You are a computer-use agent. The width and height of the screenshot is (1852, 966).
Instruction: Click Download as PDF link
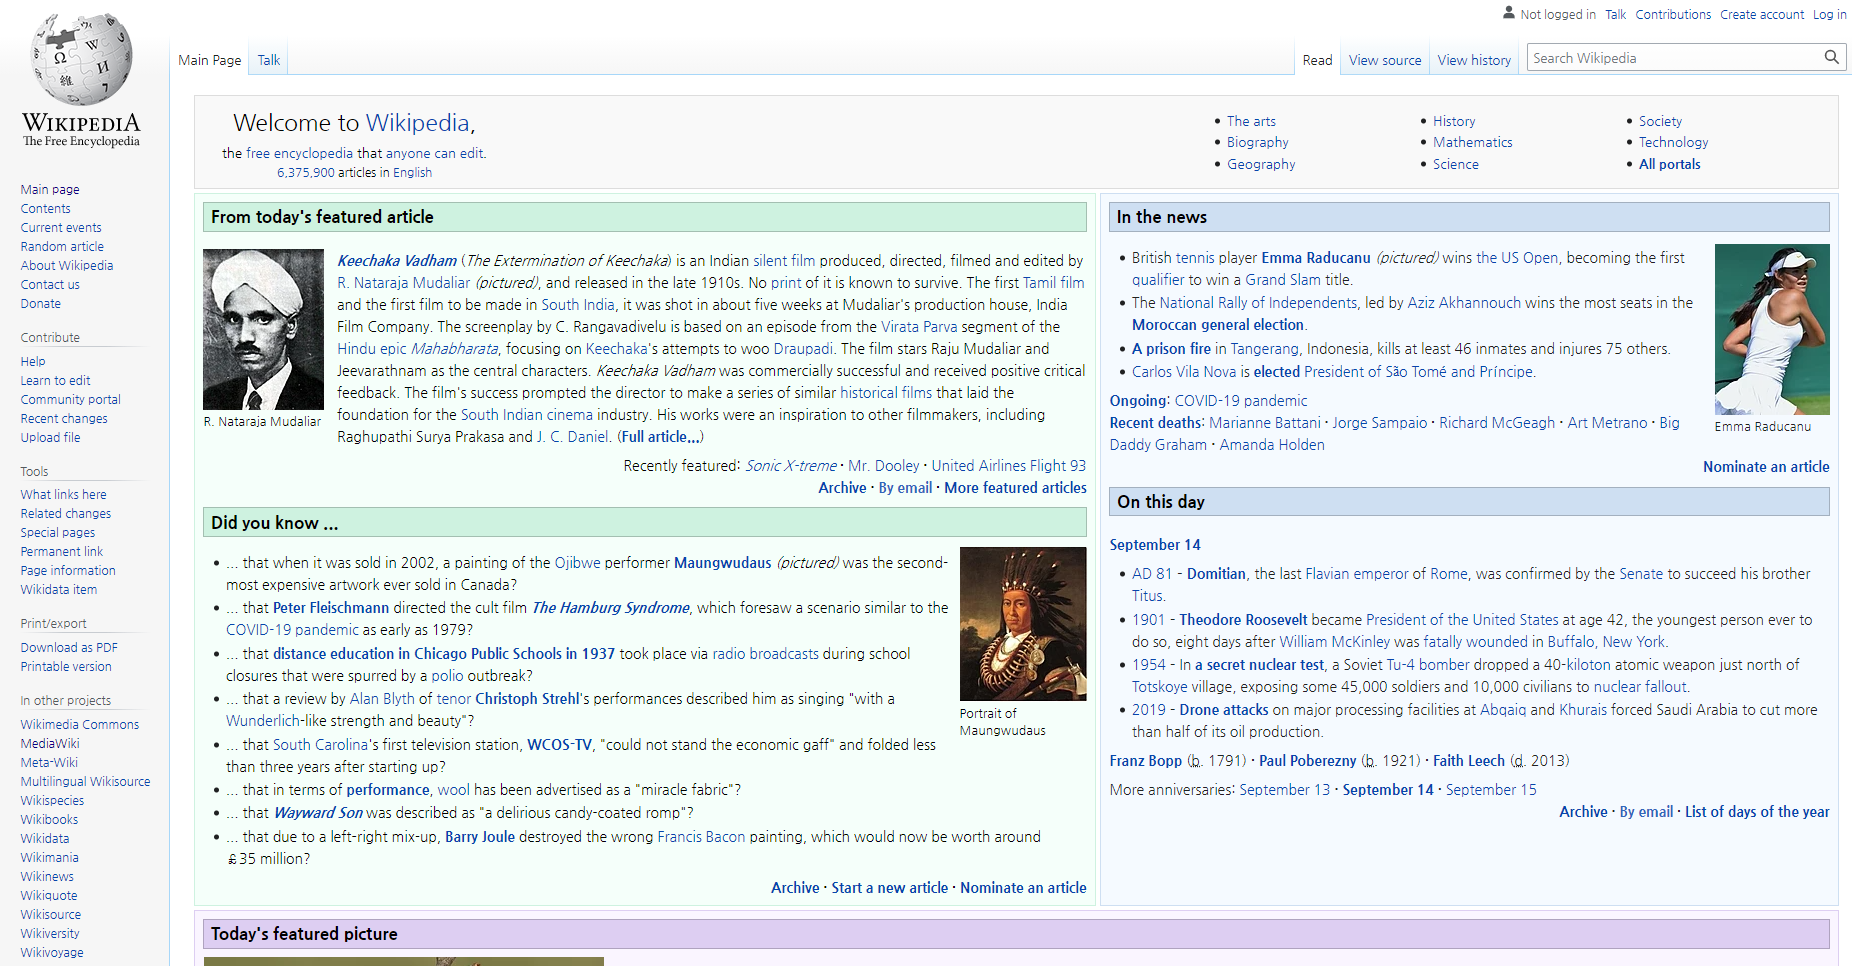[69, 647]
